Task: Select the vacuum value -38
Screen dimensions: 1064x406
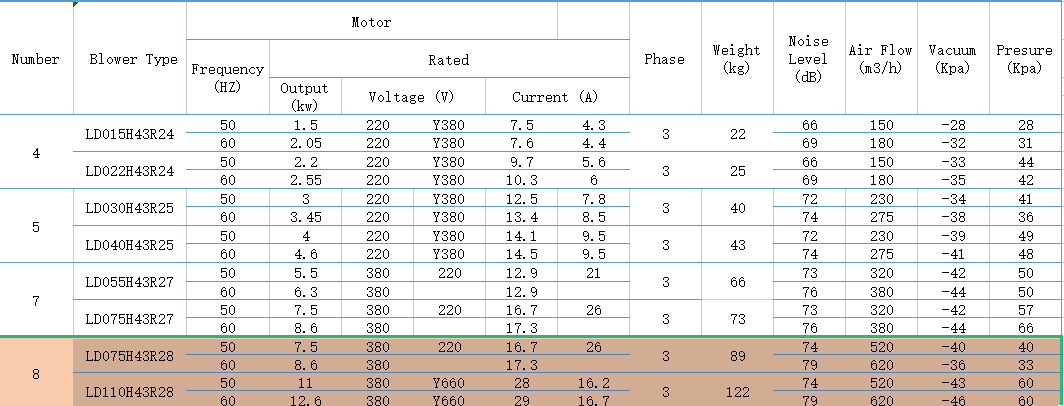Action: pyautogui.click(x=953, y=217)
